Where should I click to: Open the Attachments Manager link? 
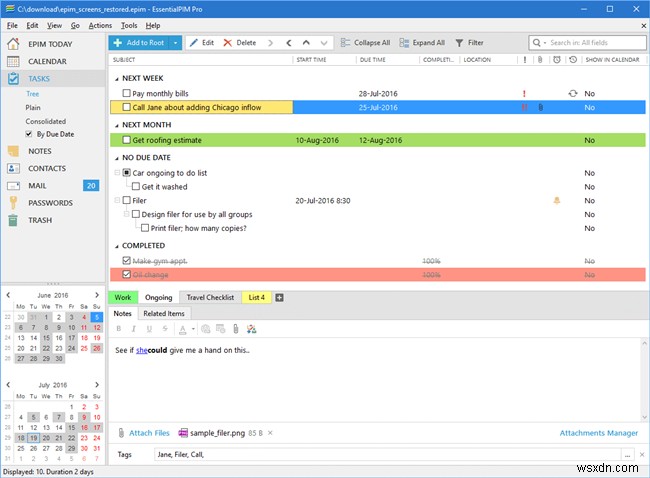[x=599, y=433]
